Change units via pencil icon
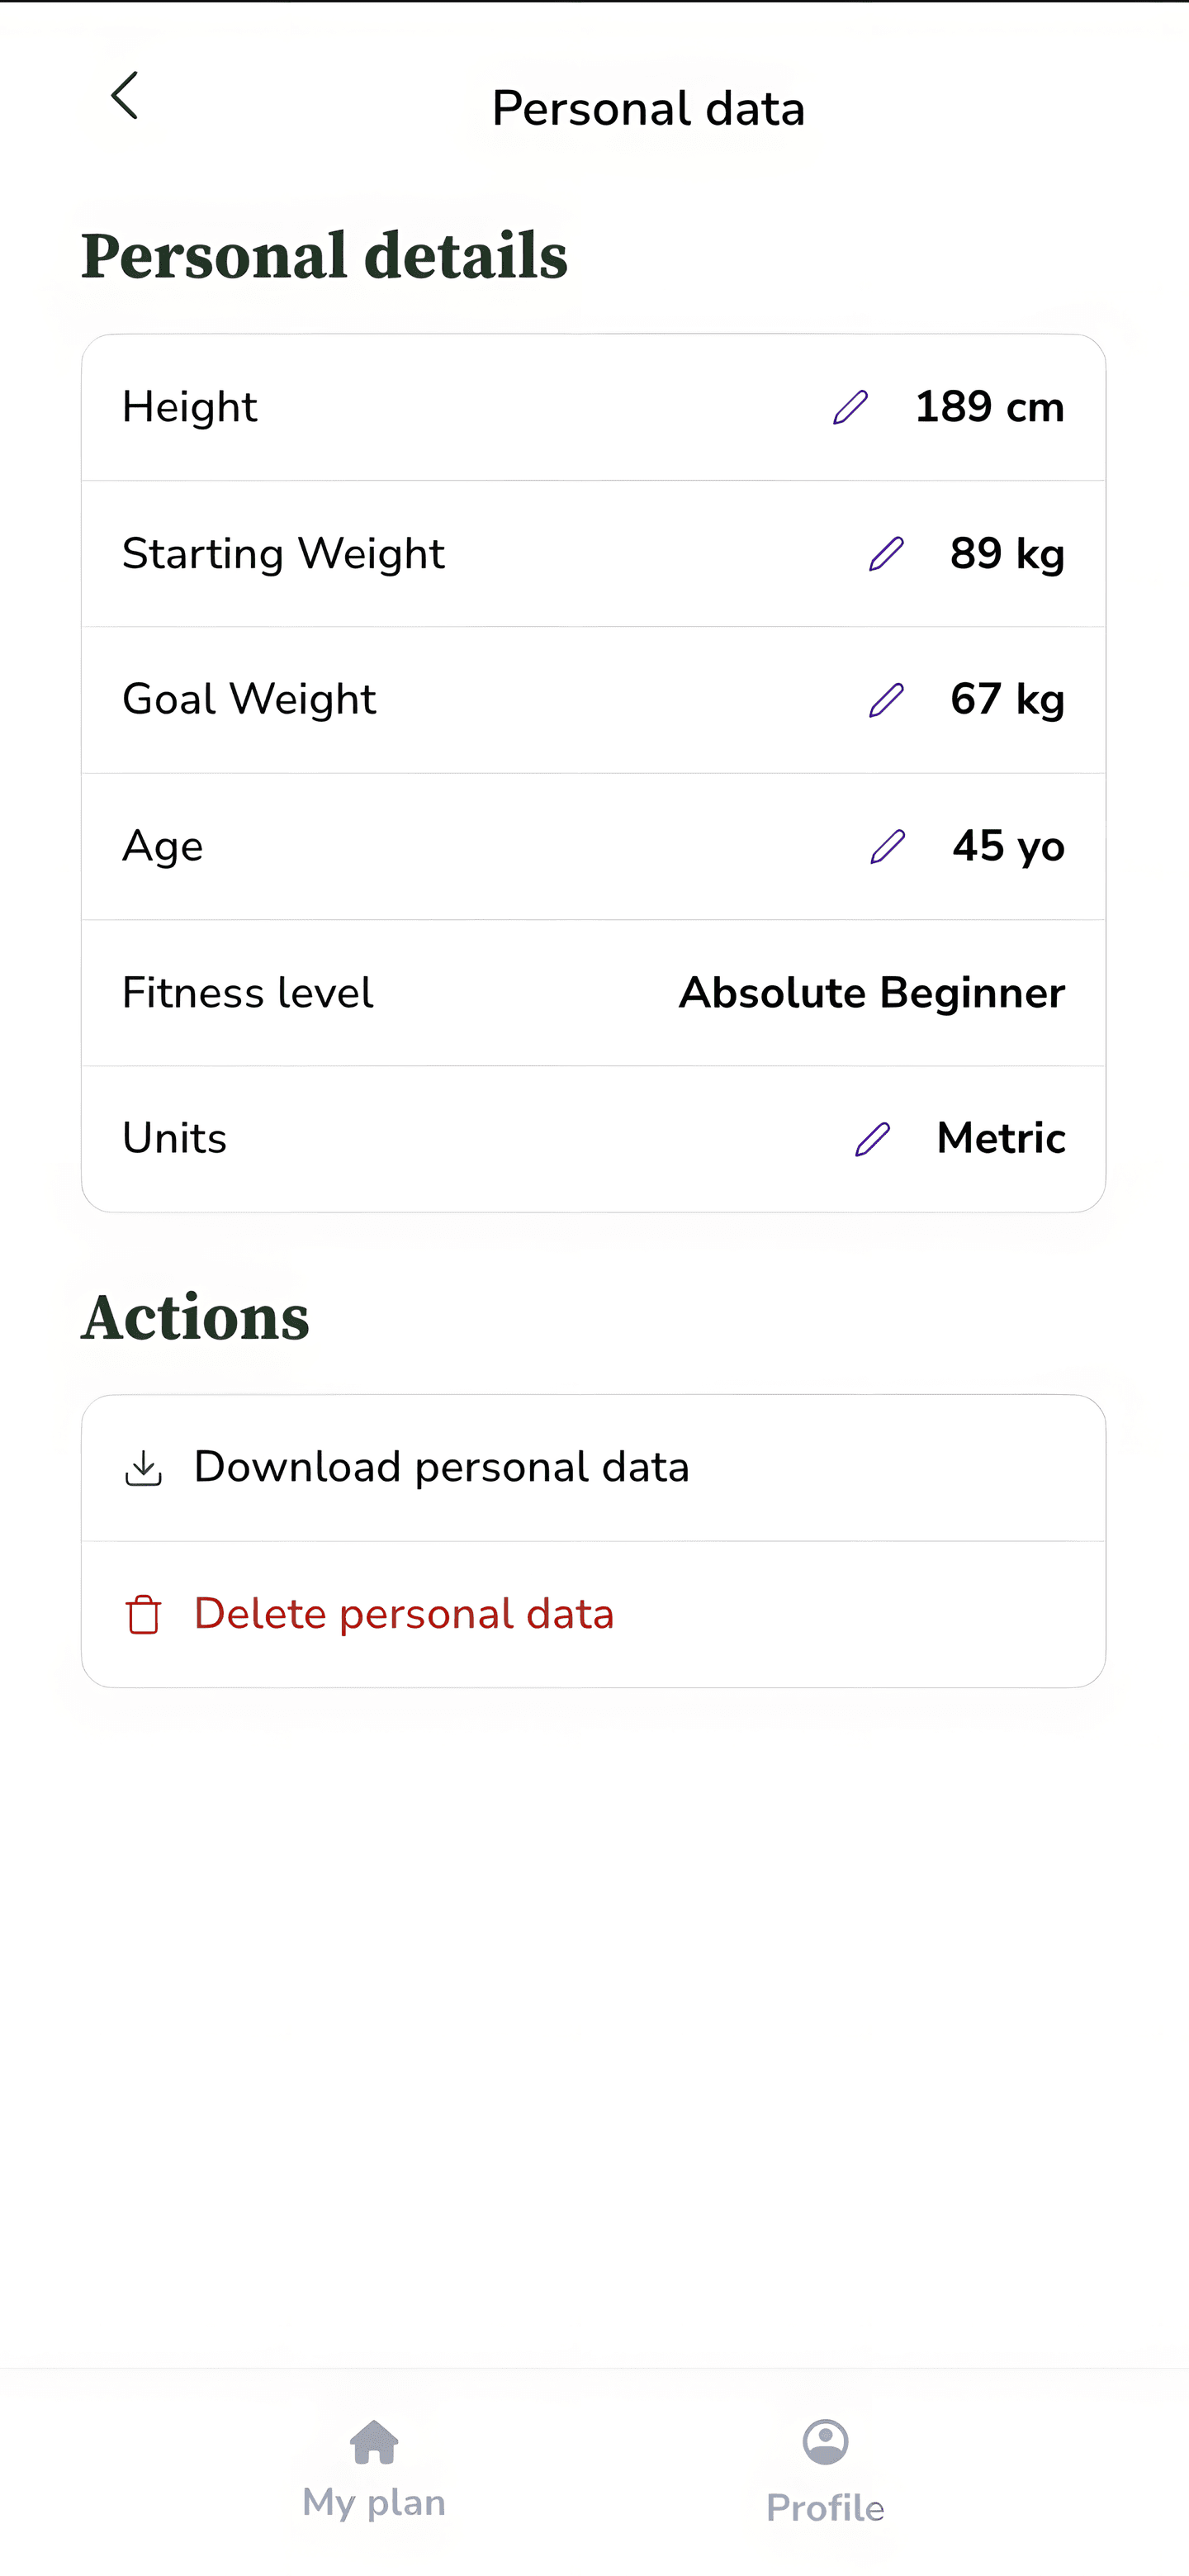This screenshot has width=1189, height=2576. [872, 1139]
